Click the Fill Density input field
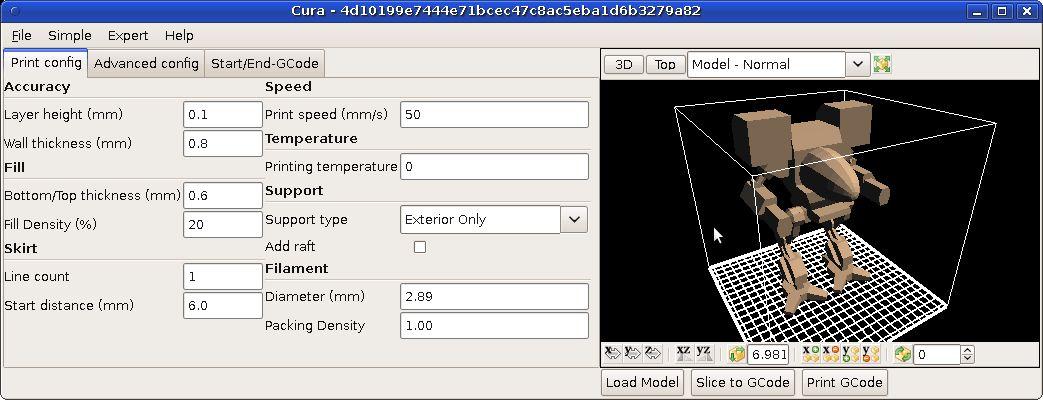The height and width of the screenshot is (400, 1043). [223, 224]
